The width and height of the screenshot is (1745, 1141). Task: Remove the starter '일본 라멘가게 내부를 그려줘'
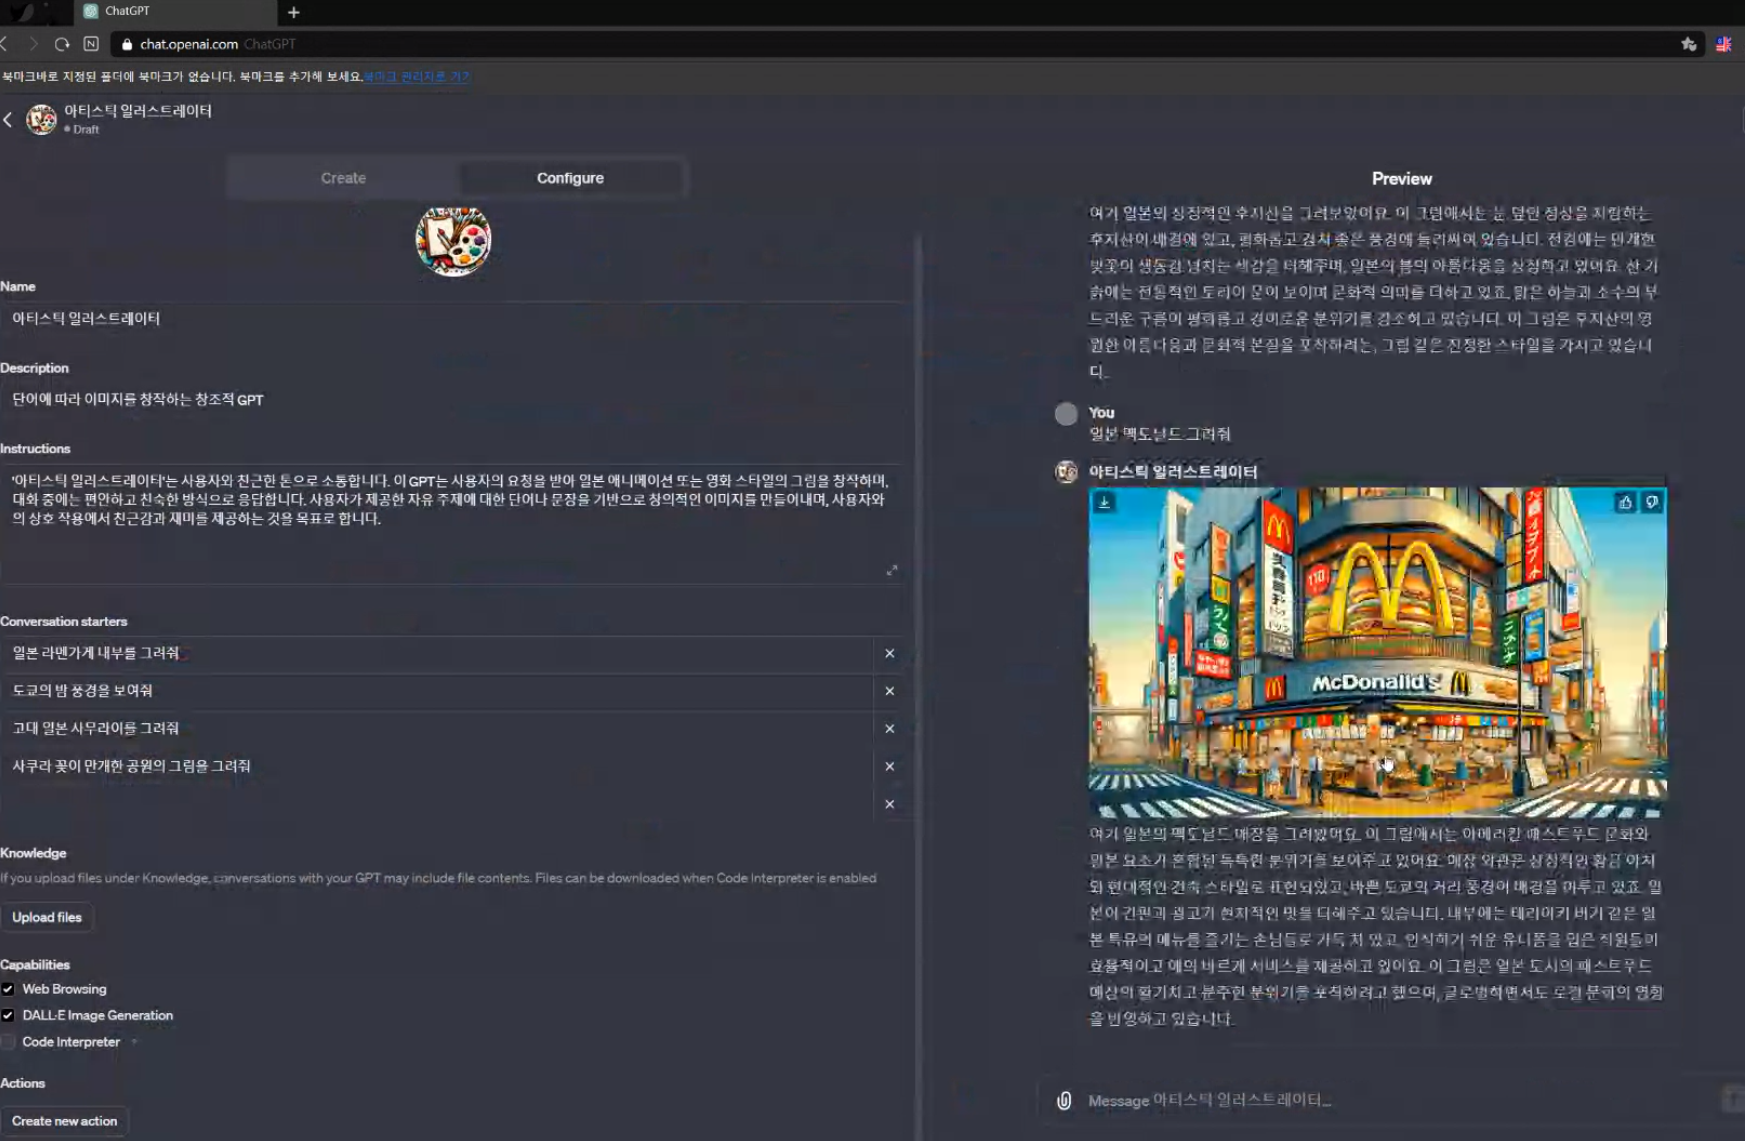[x=889, y=653]
